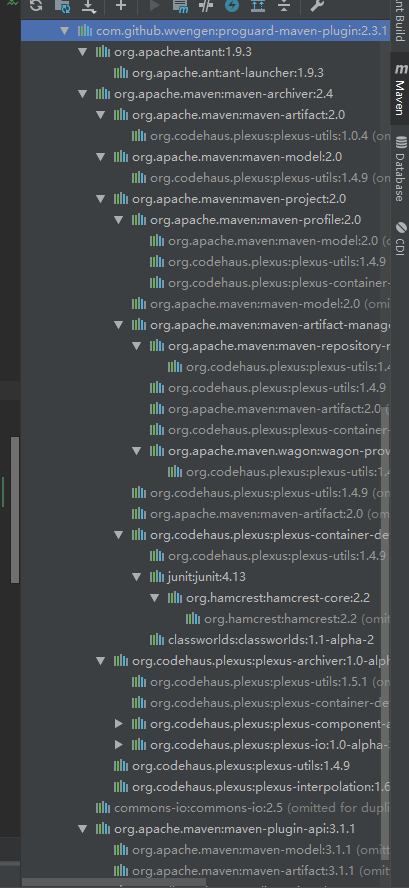Click the Download Sources toolbar icon
Screen dimensions: 409x888
pos(89,6)
